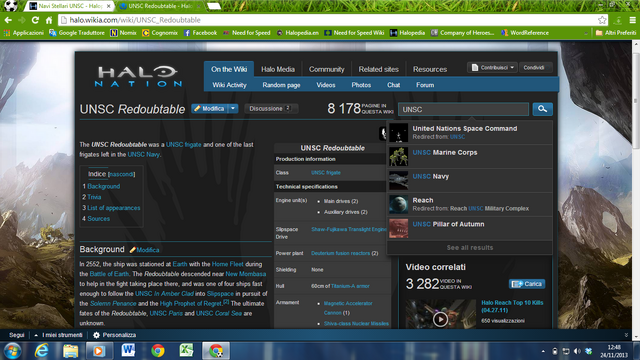Open Excel from taskbar
The height and width of the screenshot is (360, 640).
(187, 351)
